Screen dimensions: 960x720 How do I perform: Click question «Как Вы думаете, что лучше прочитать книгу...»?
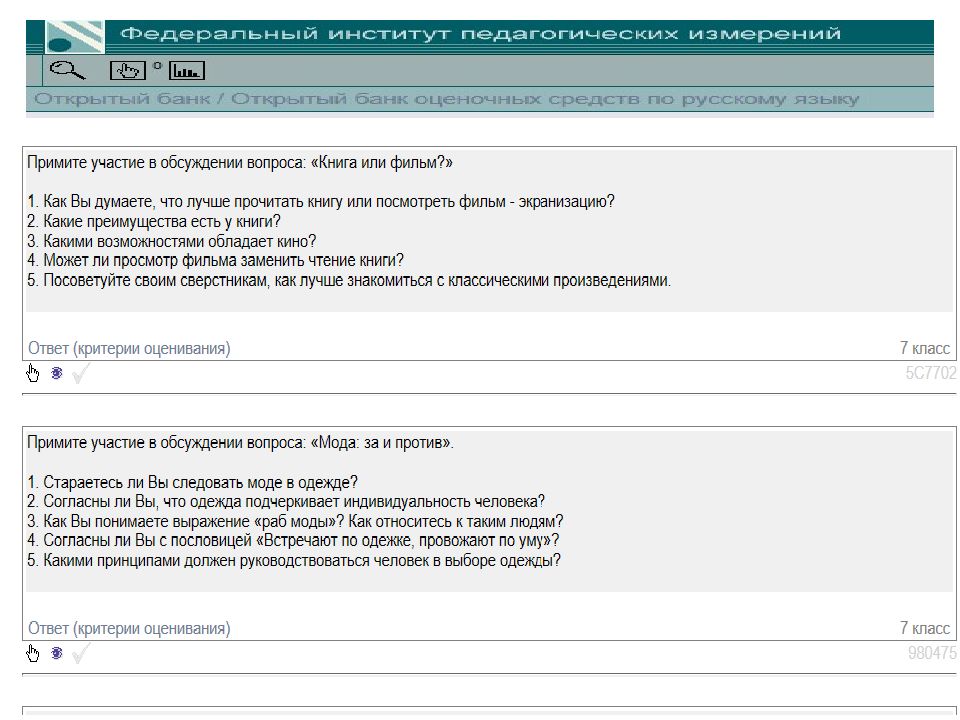pyautogui.click(x=321, y=202)
